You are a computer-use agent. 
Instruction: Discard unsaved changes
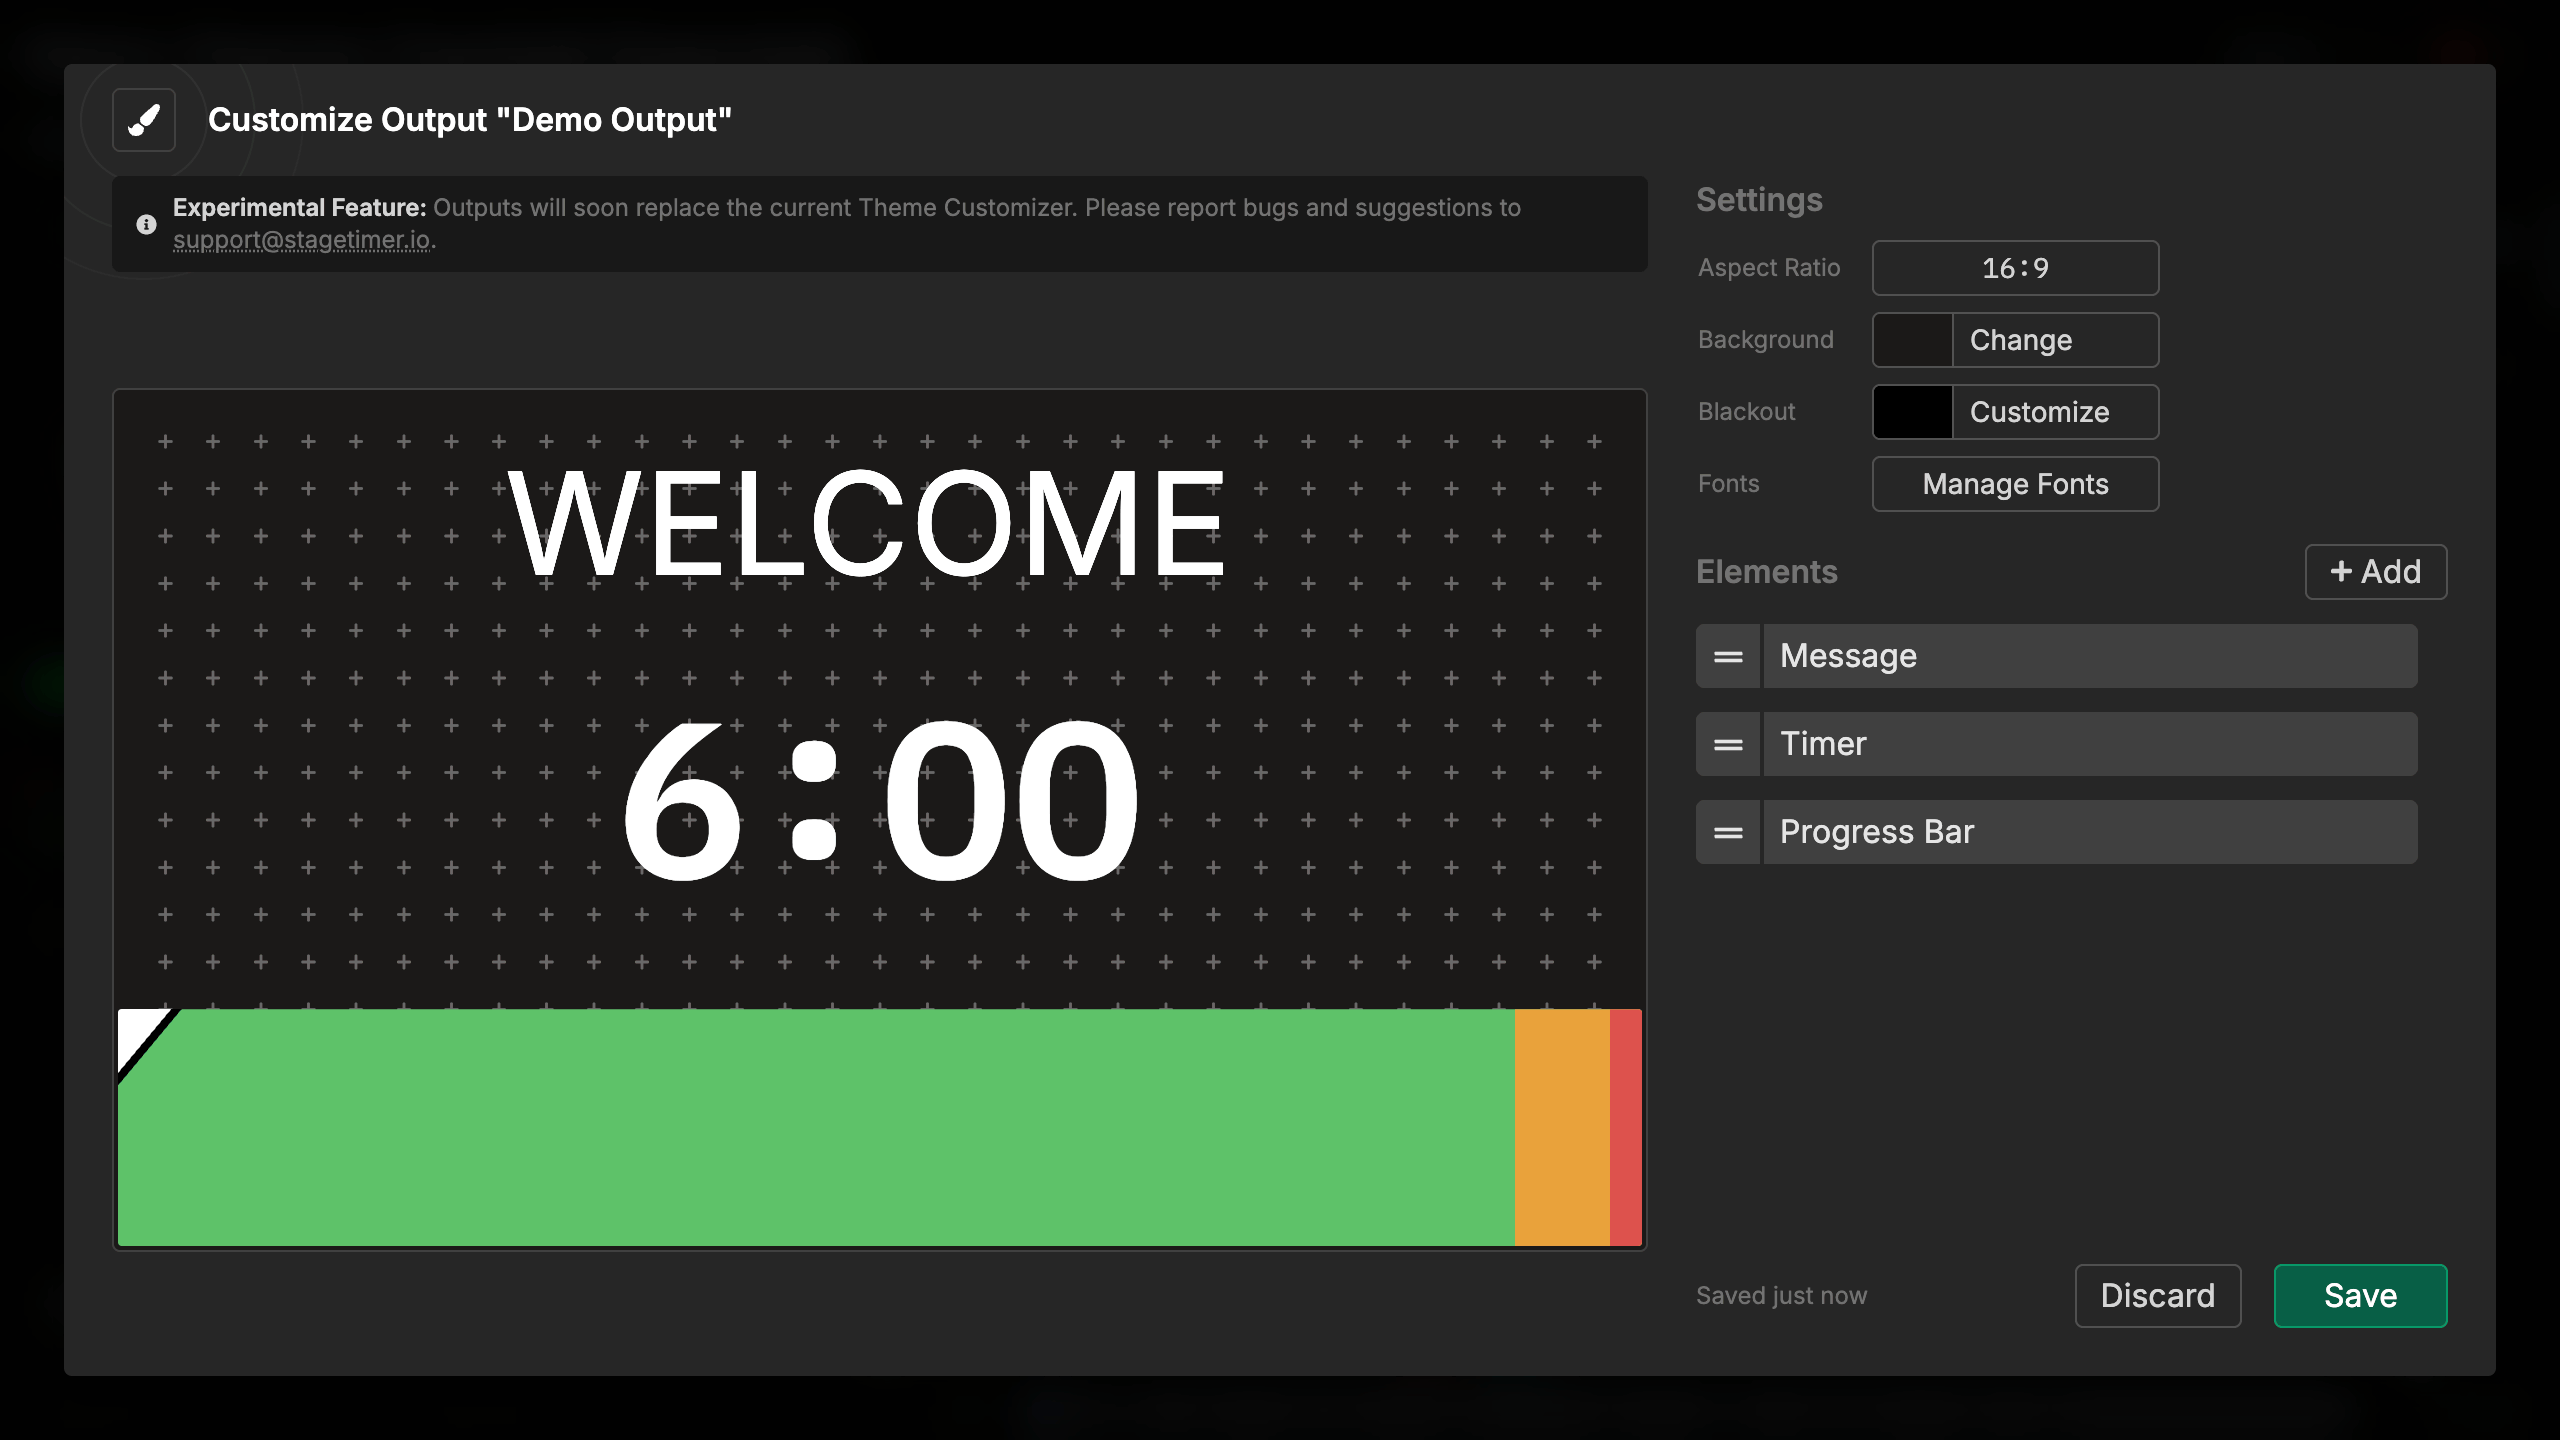click(2158, 1295)
